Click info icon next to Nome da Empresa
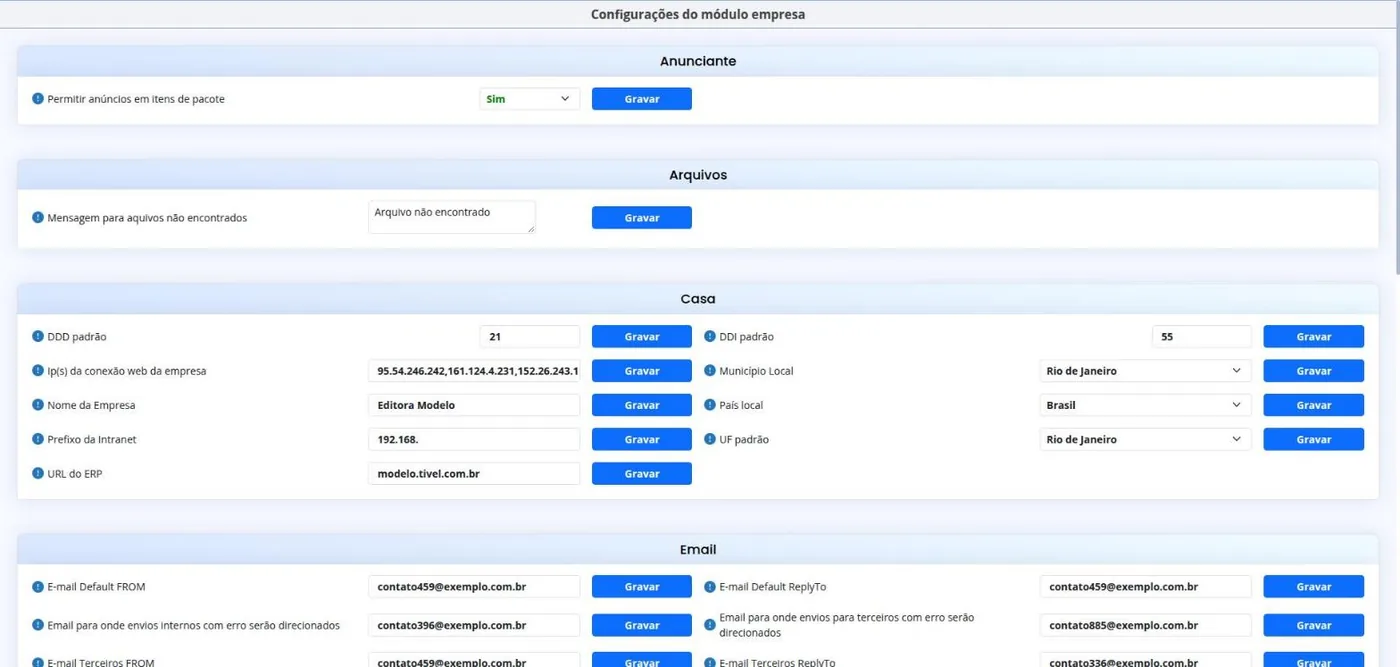 pos(38,405)
